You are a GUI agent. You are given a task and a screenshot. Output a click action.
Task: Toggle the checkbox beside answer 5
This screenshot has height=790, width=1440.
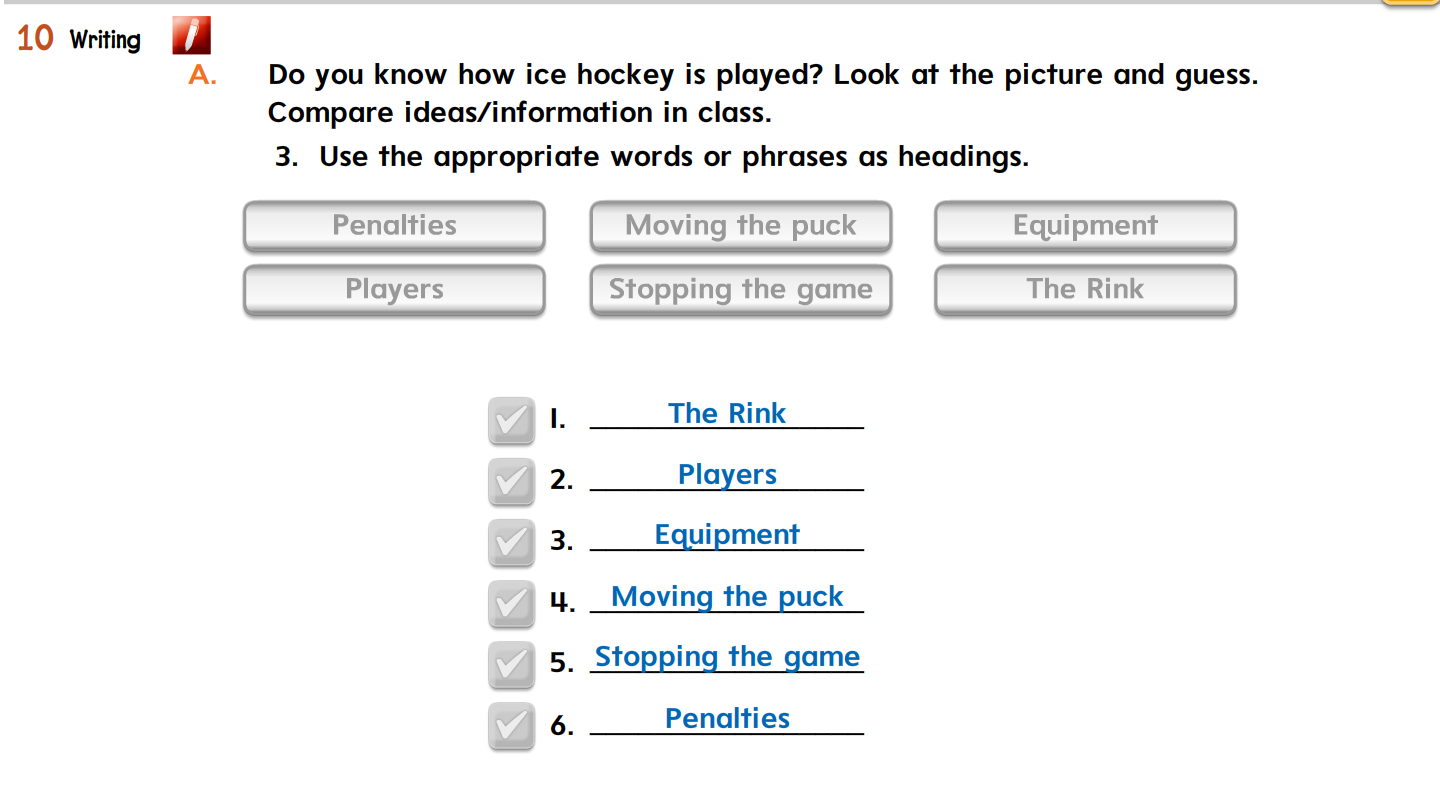coord(511,665)
